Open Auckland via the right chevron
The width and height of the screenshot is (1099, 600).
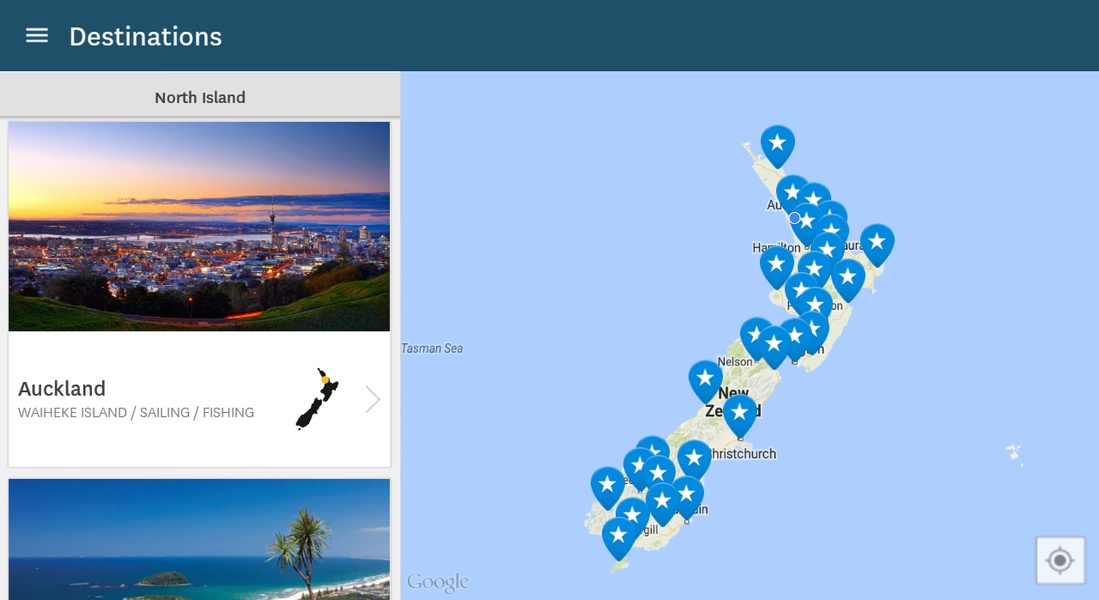(x=372, y=400)
